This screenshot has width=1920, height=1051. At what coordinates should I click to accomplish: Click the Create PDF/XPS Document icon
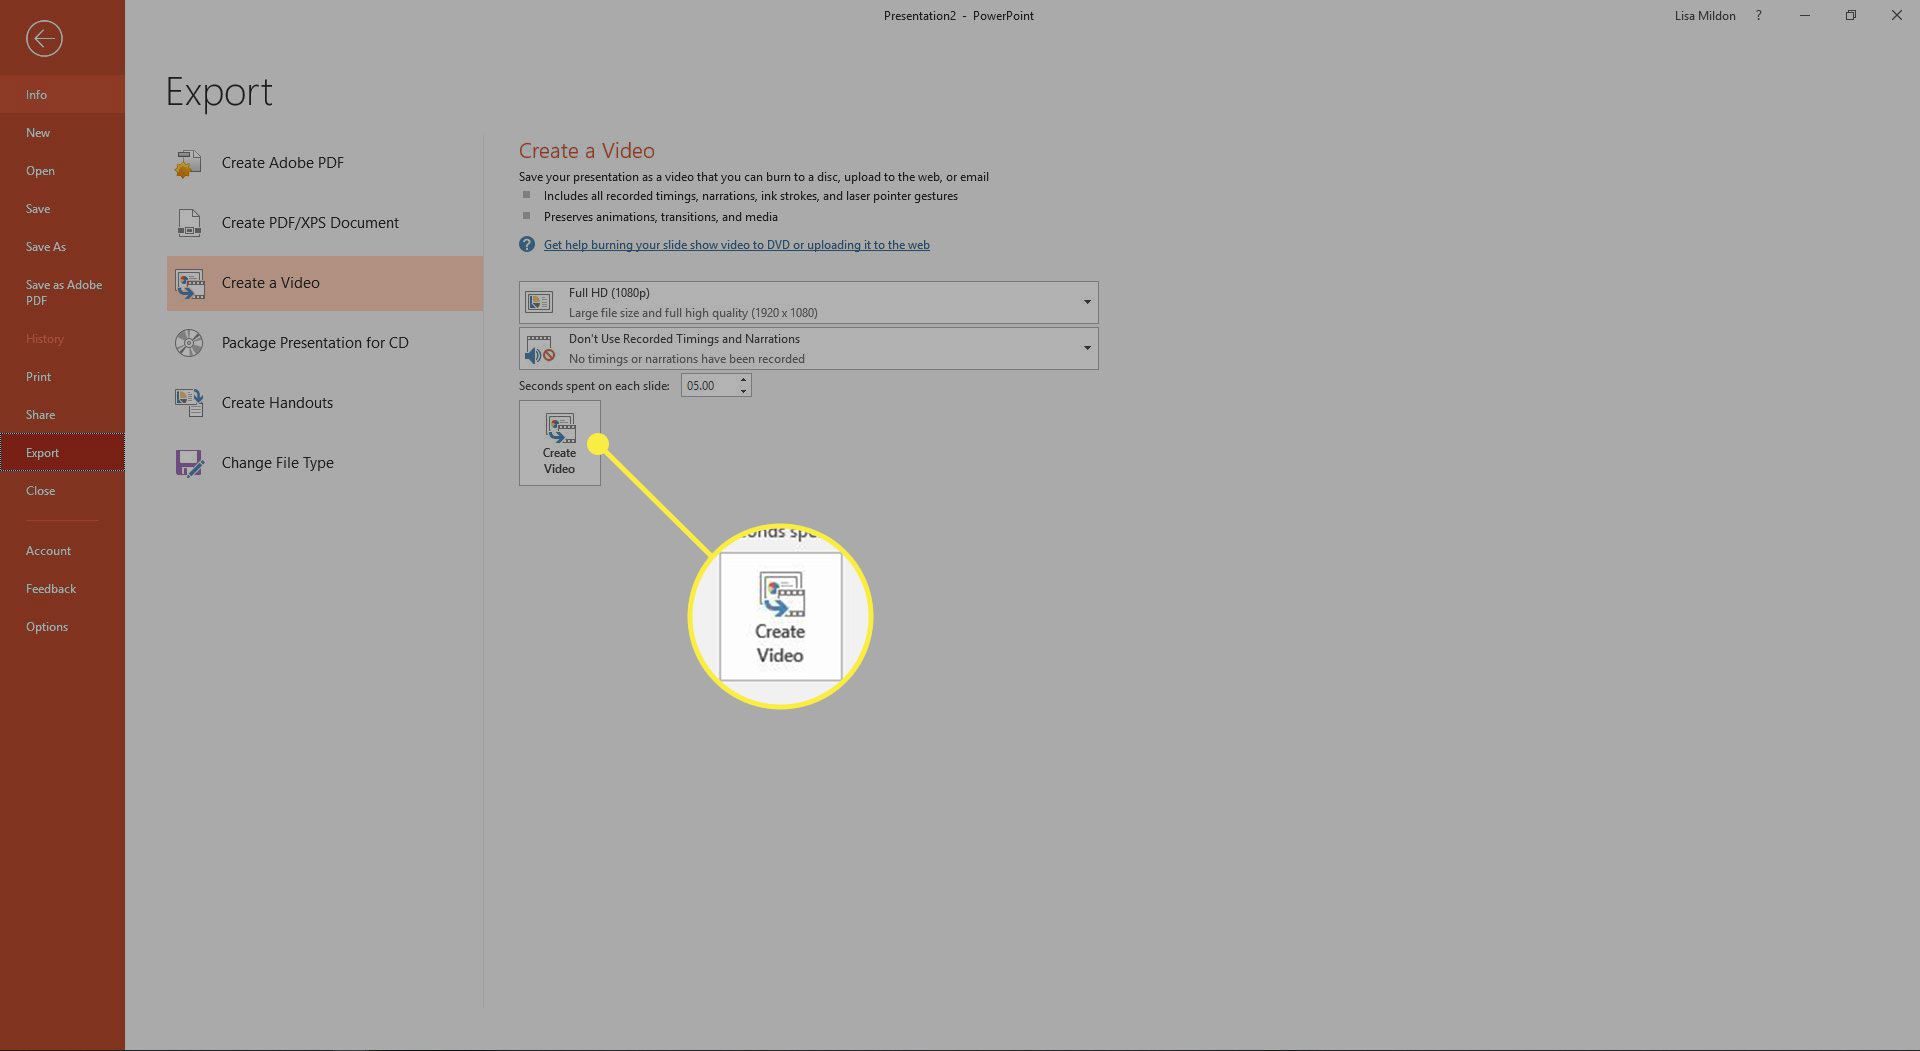(x=188, y=223)
